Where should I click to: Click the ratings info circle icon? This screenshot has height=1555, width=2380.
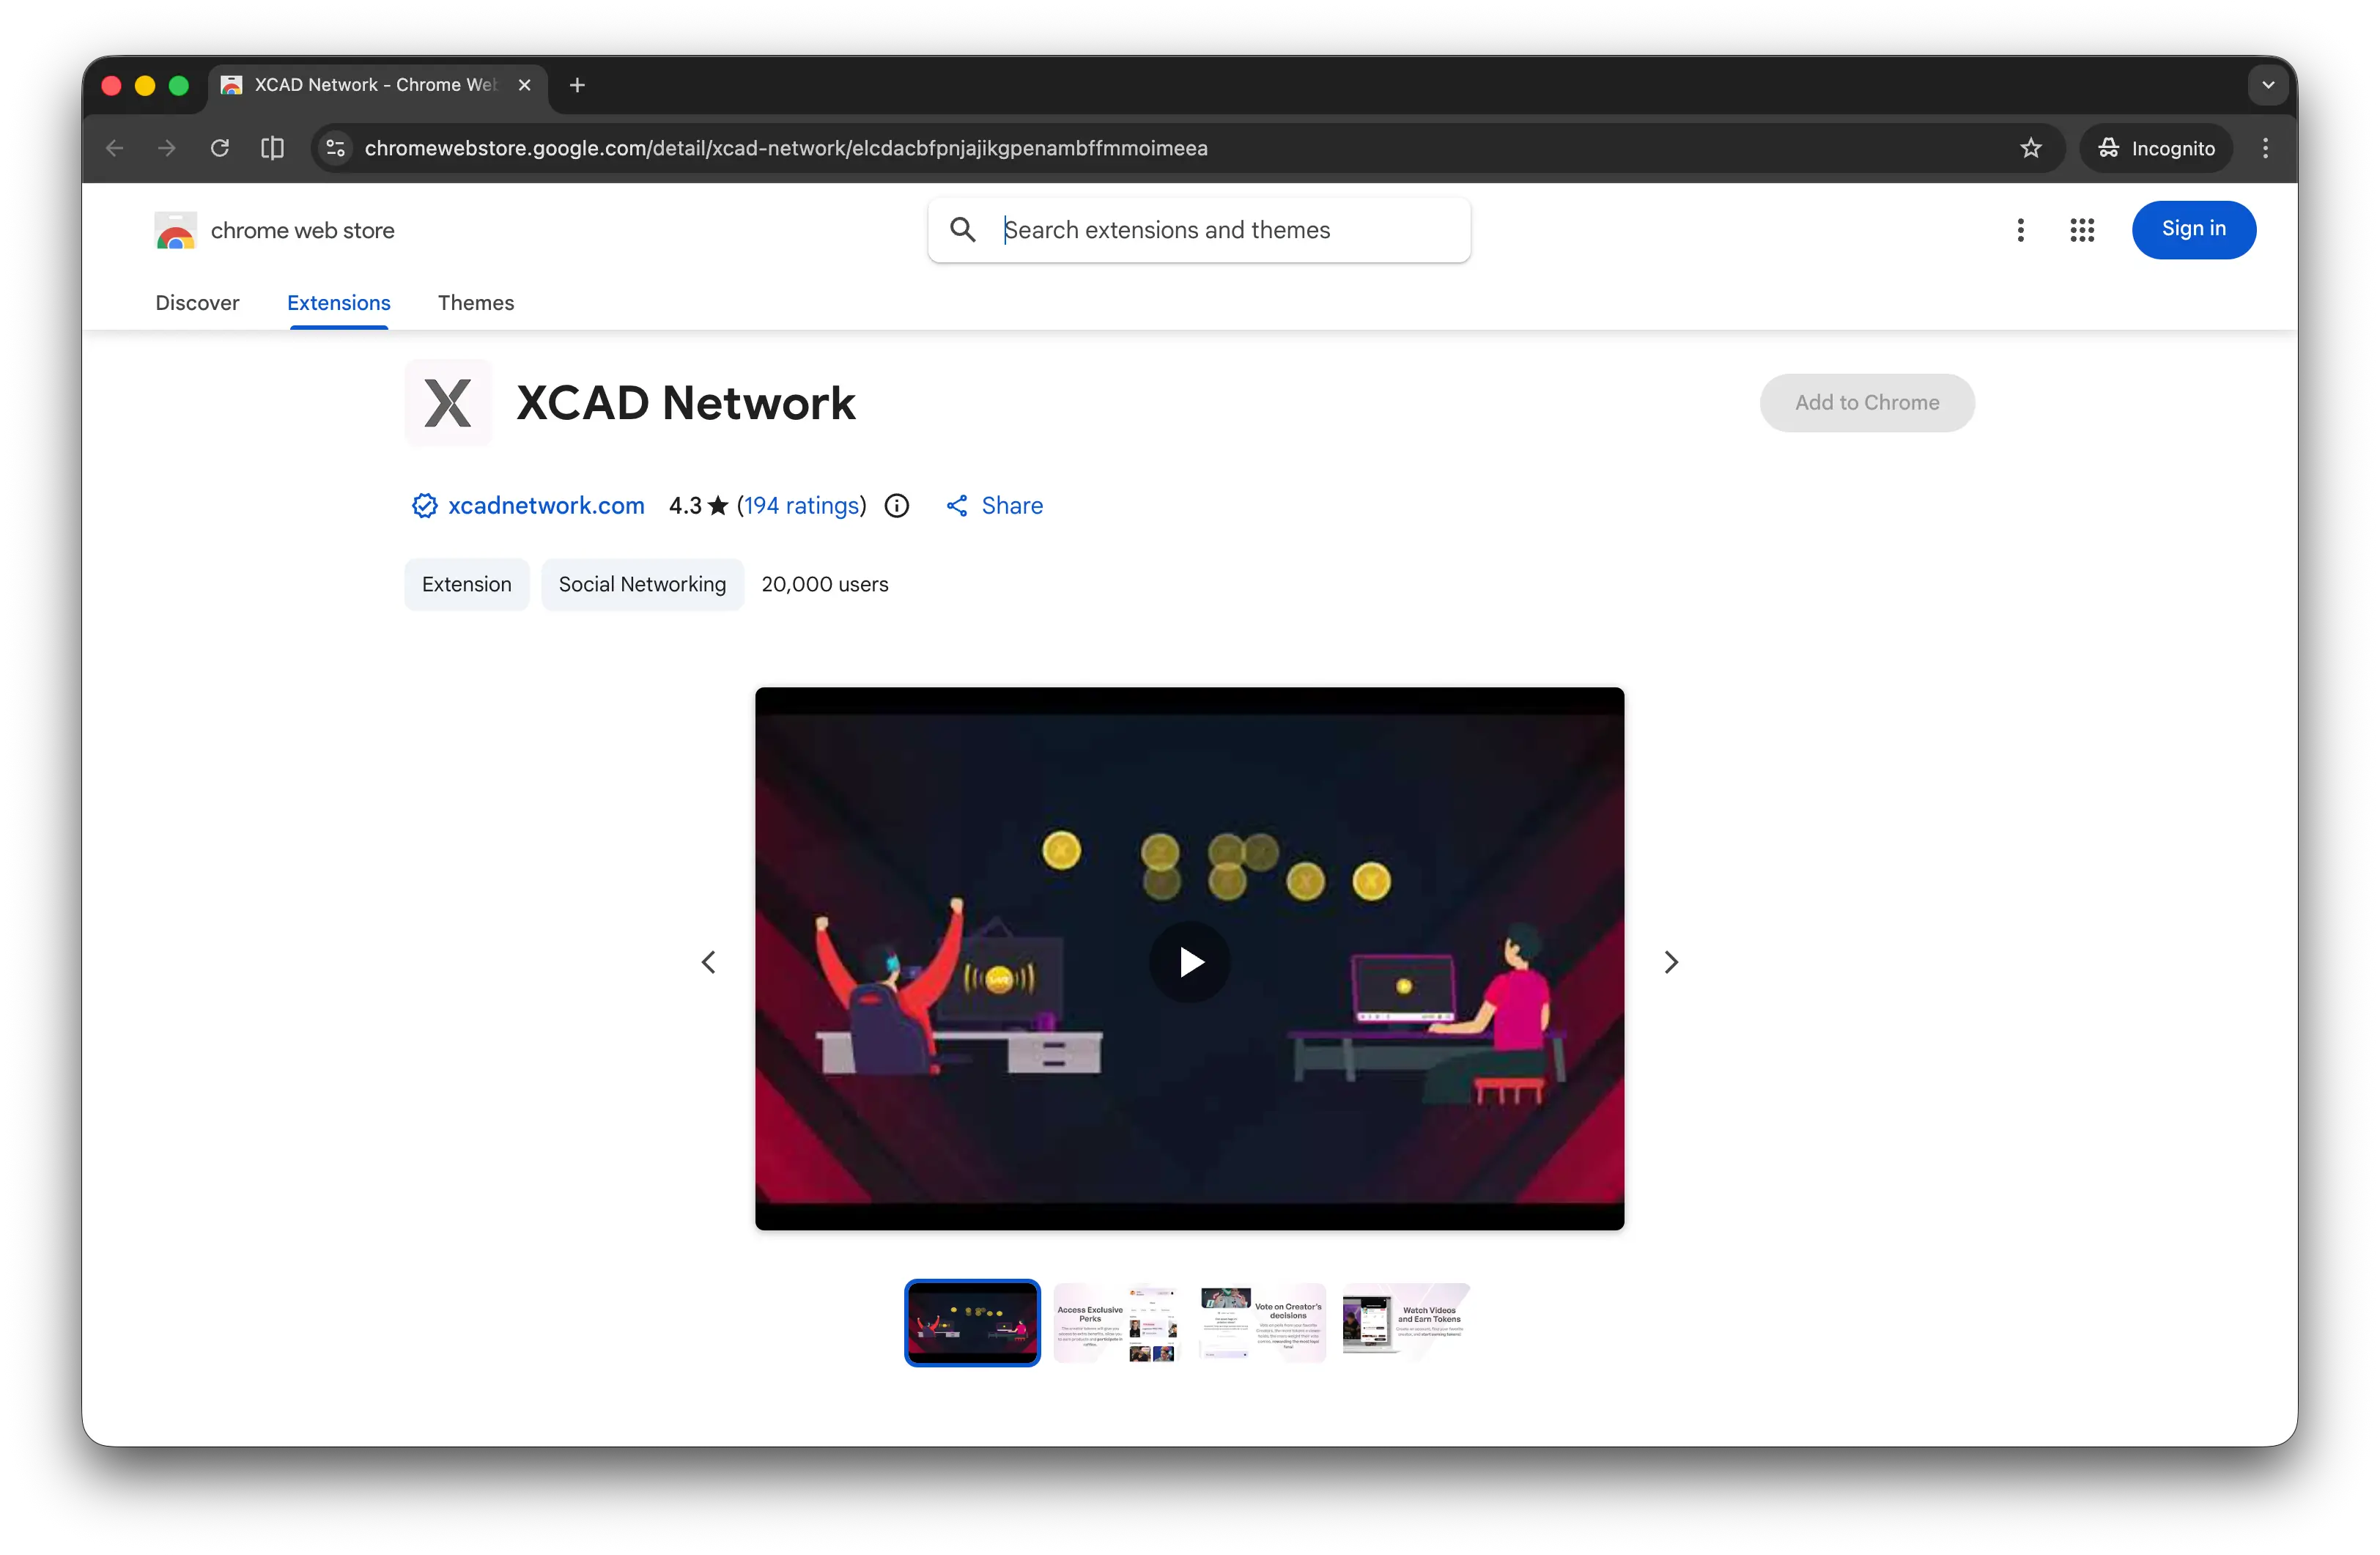(x=897, y=506)
